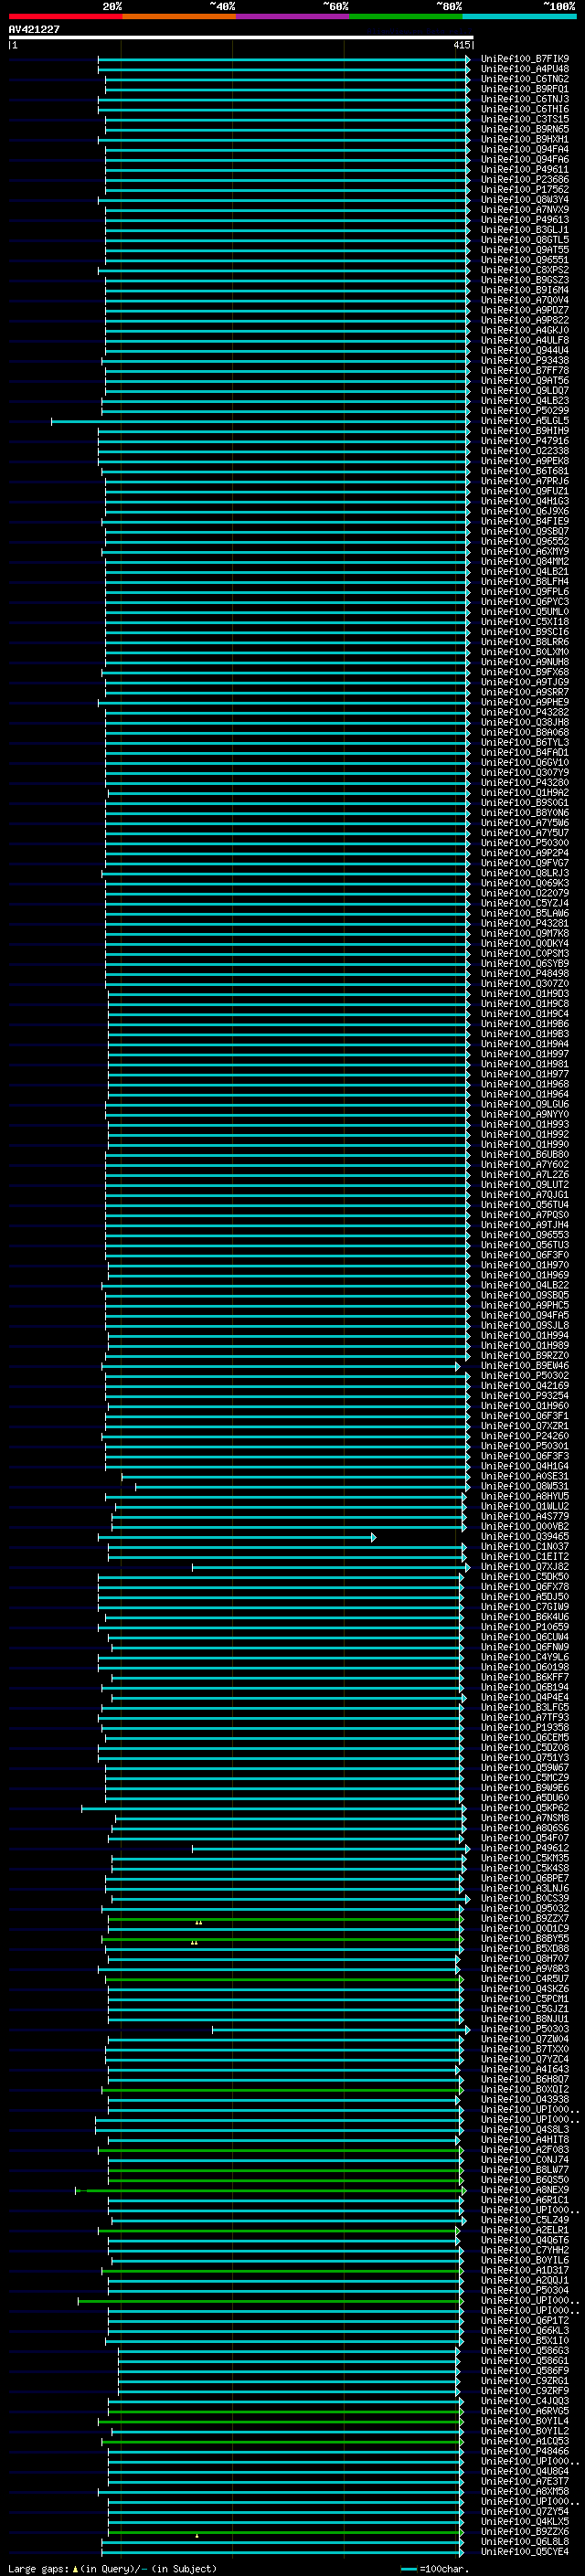Click the UniRef100_Q94FA4 label
Viewport: 585px width, 2576px height.
click(525, 149)
